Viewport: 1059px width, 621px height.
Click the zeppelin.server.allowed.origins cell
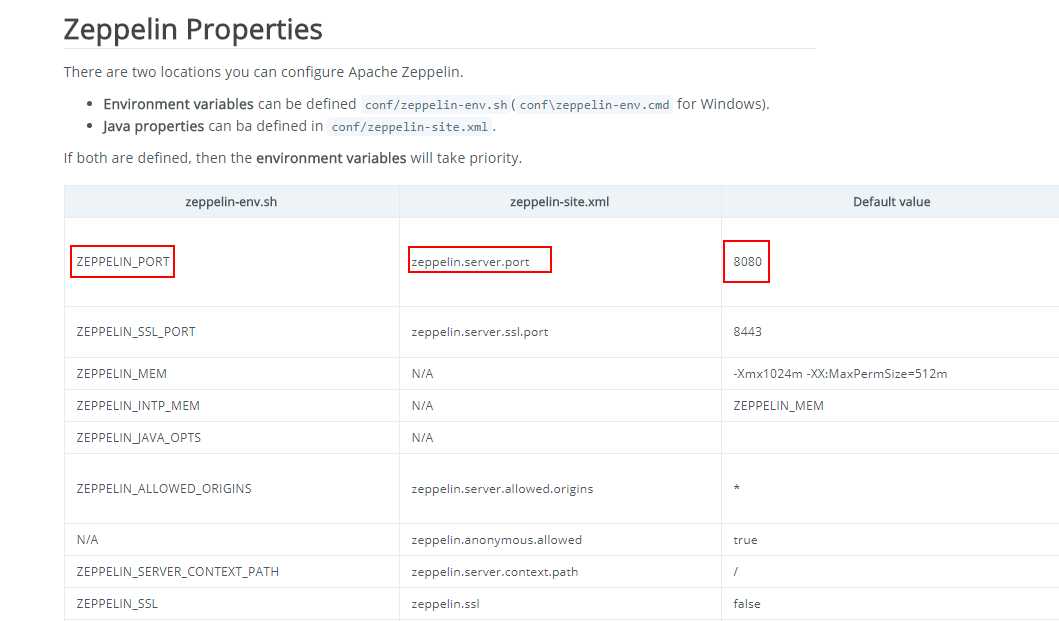coord(502,489)
